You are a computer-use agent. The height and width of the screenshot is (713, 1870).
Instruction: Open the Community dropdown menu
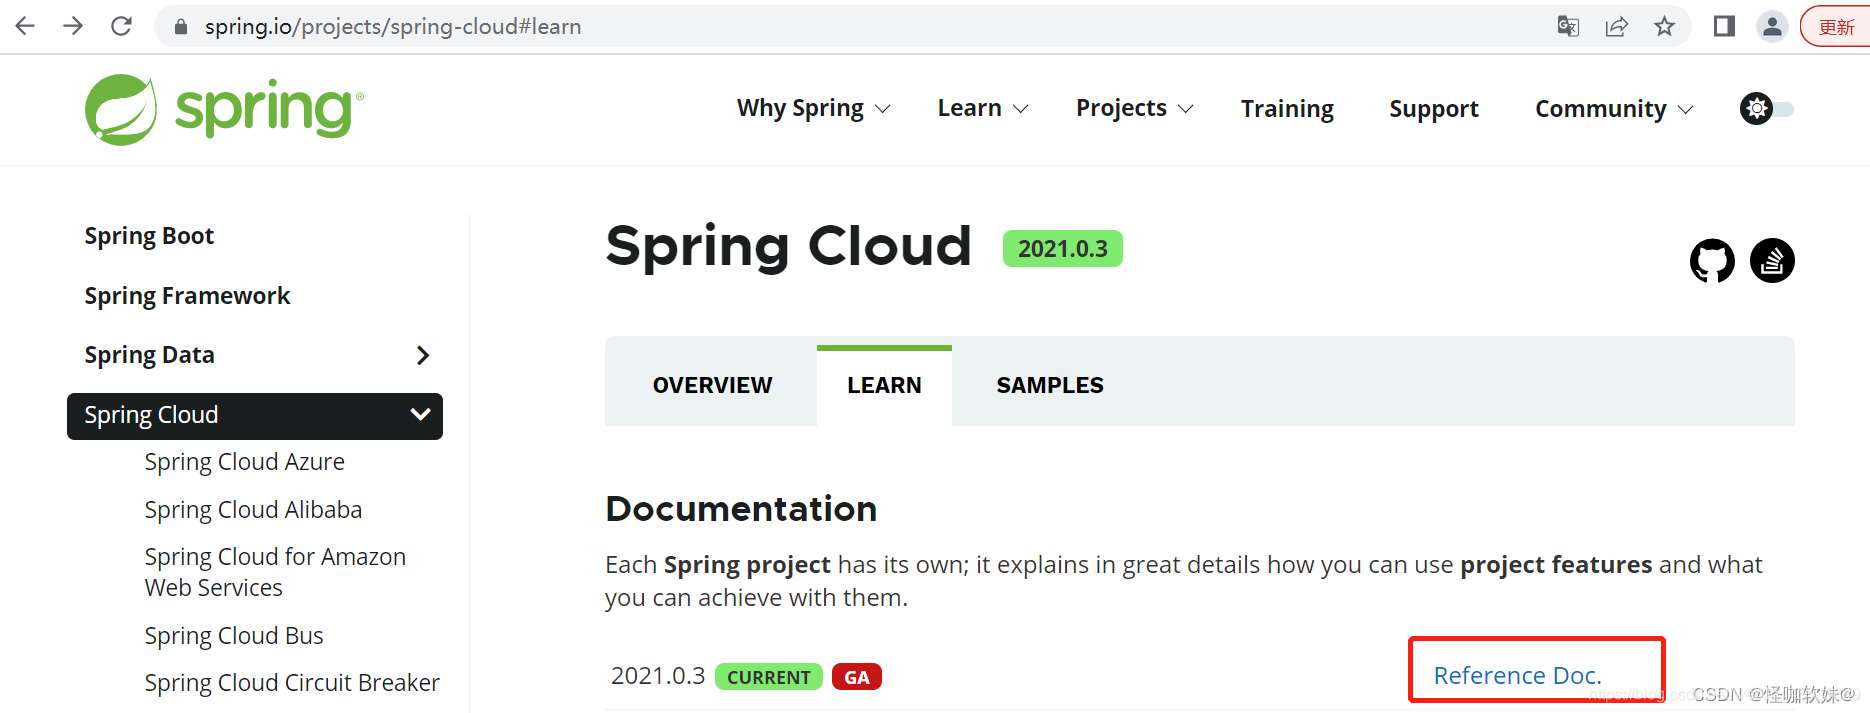coord(1613,109)
